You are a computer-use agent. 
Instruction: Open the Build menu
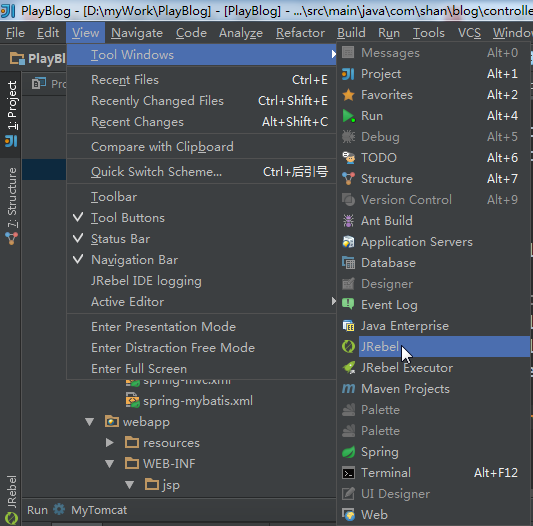[x=351, y=33]
